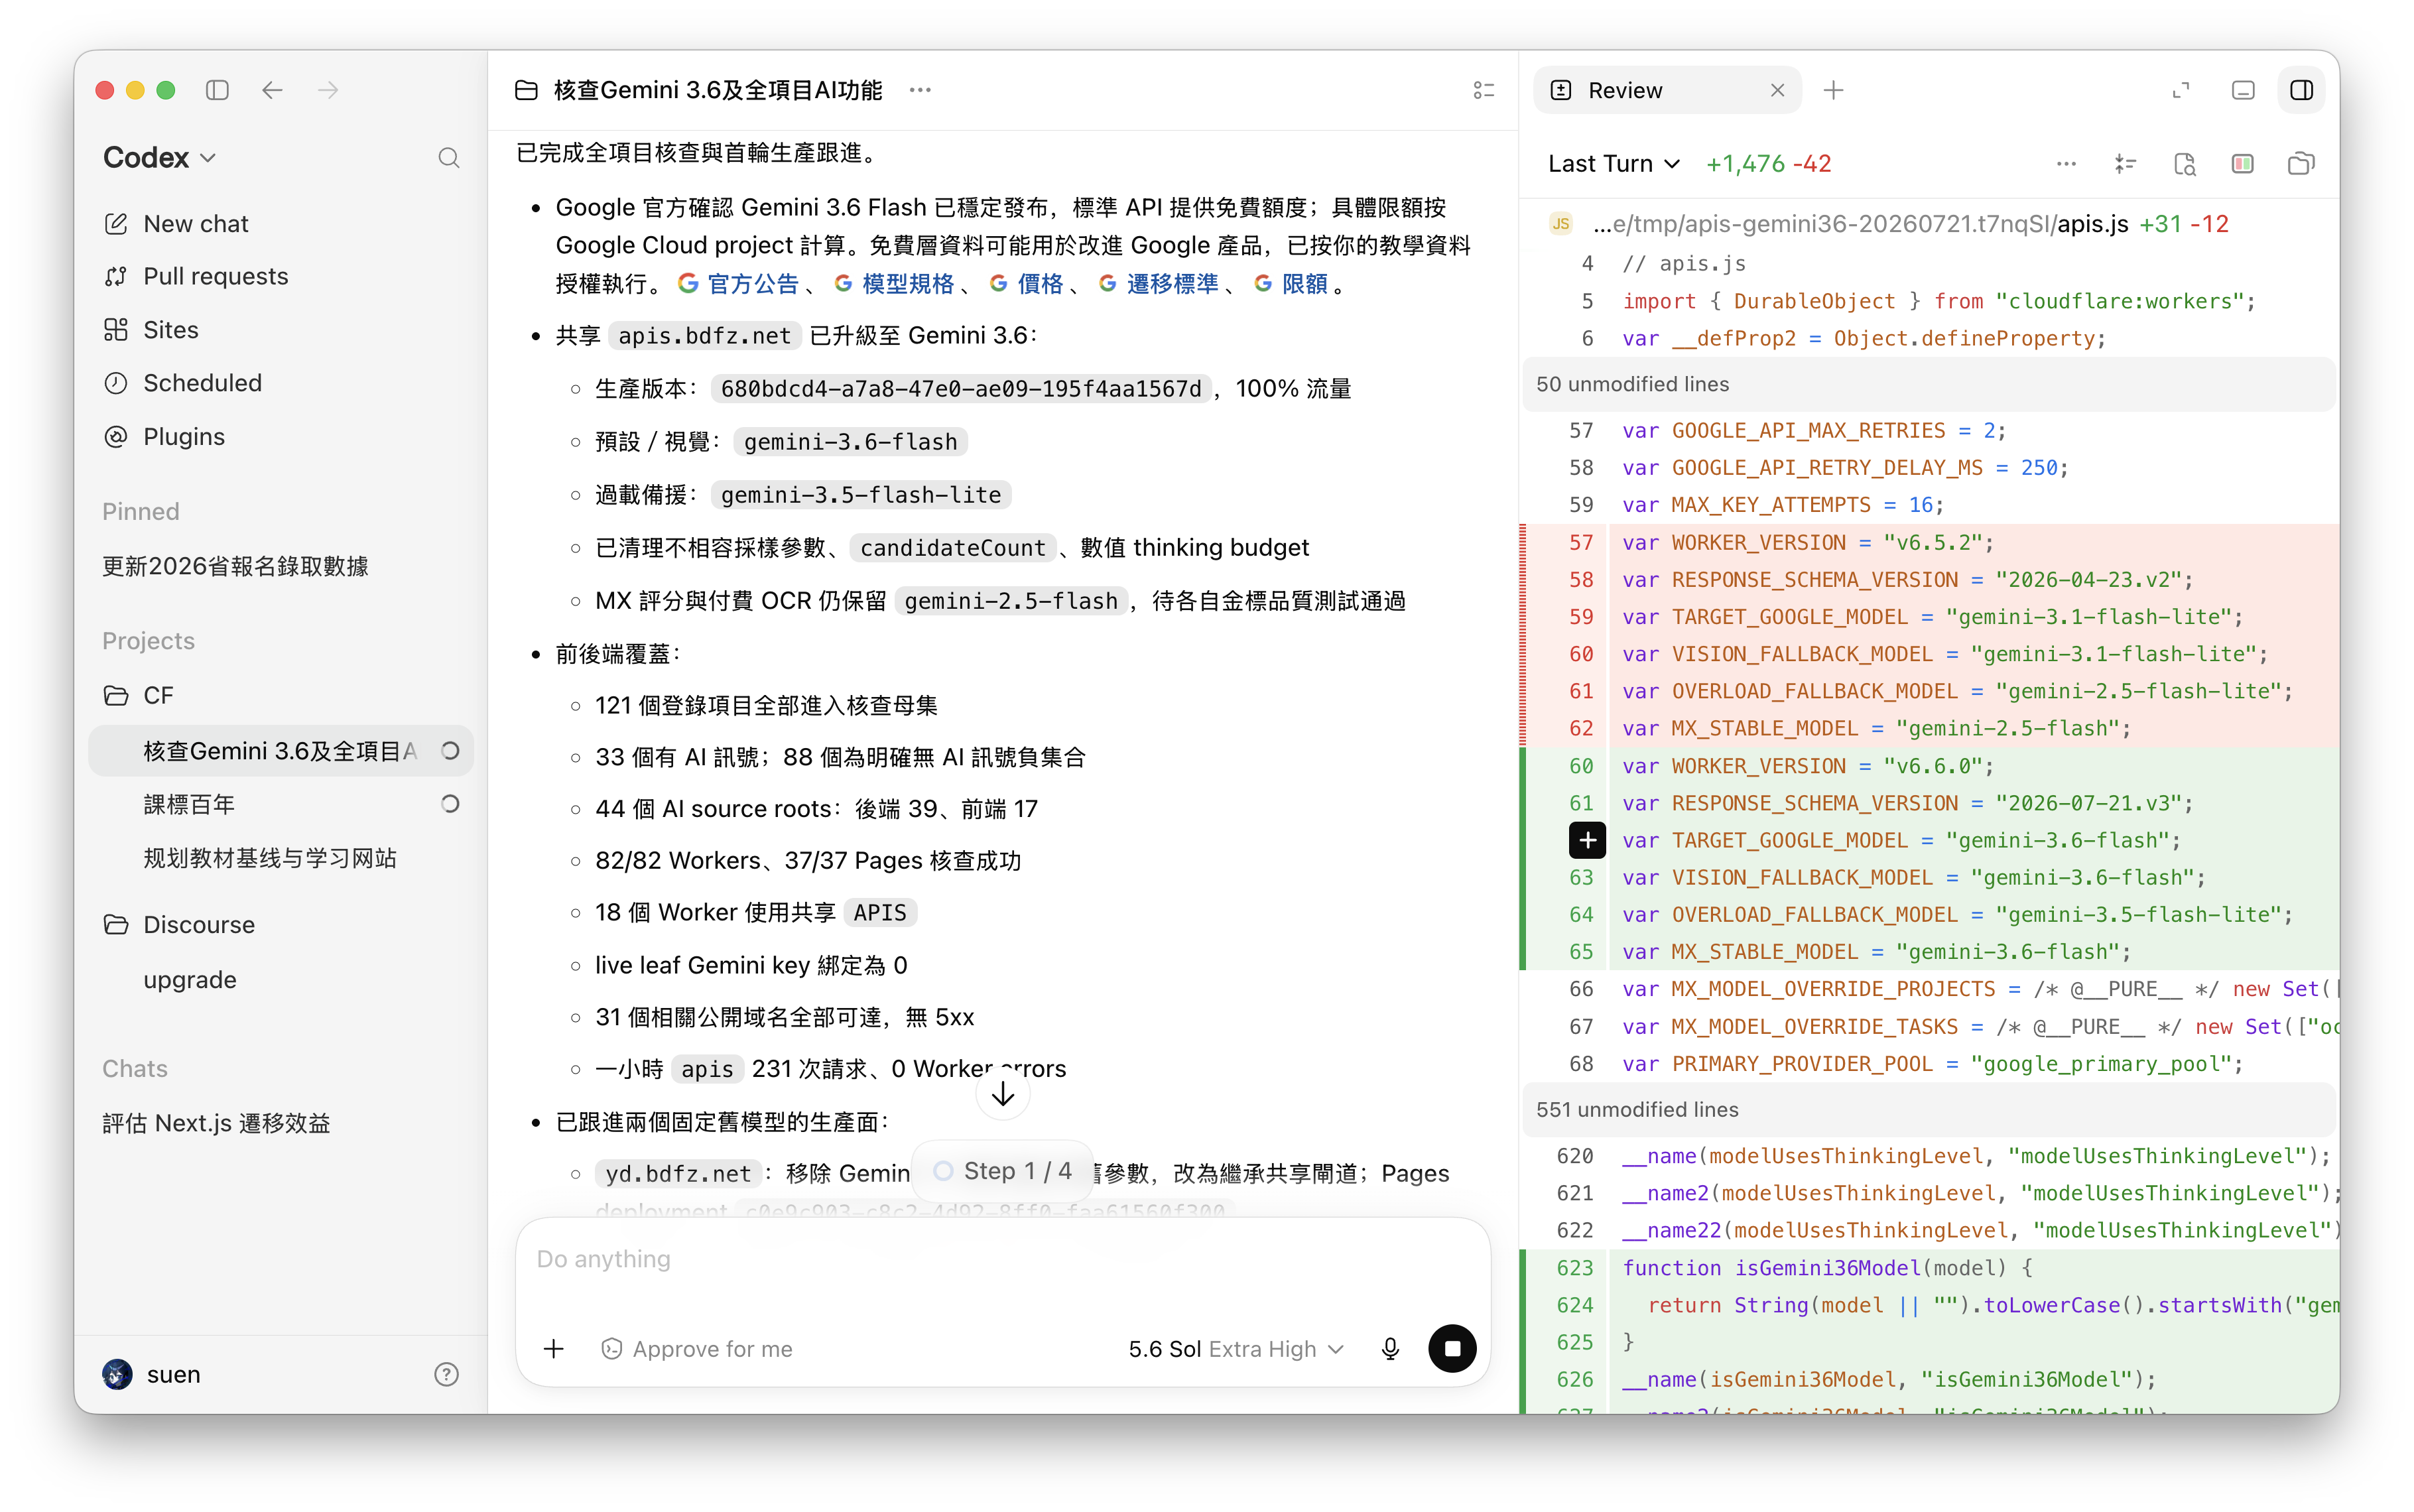Screen dimensions: 2414x1512
Task: Click the folder icon beside chat title
Action: pyautogui.click(x=527, y=90)
